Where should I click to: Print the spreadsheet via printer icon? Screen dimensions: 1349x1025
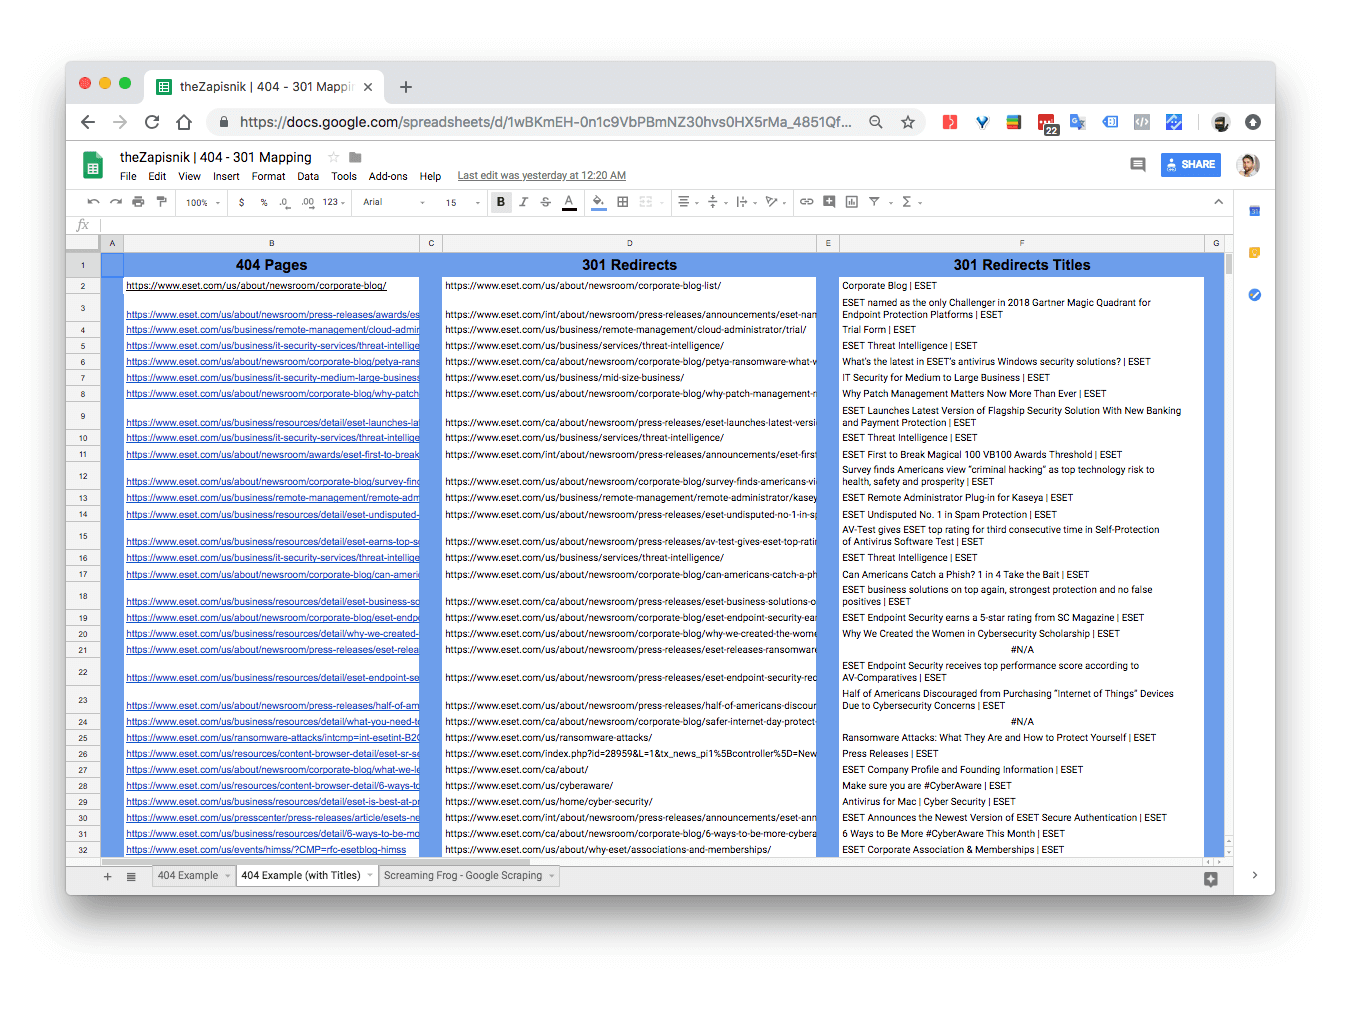pyautogui.click(x=138, y=202)
